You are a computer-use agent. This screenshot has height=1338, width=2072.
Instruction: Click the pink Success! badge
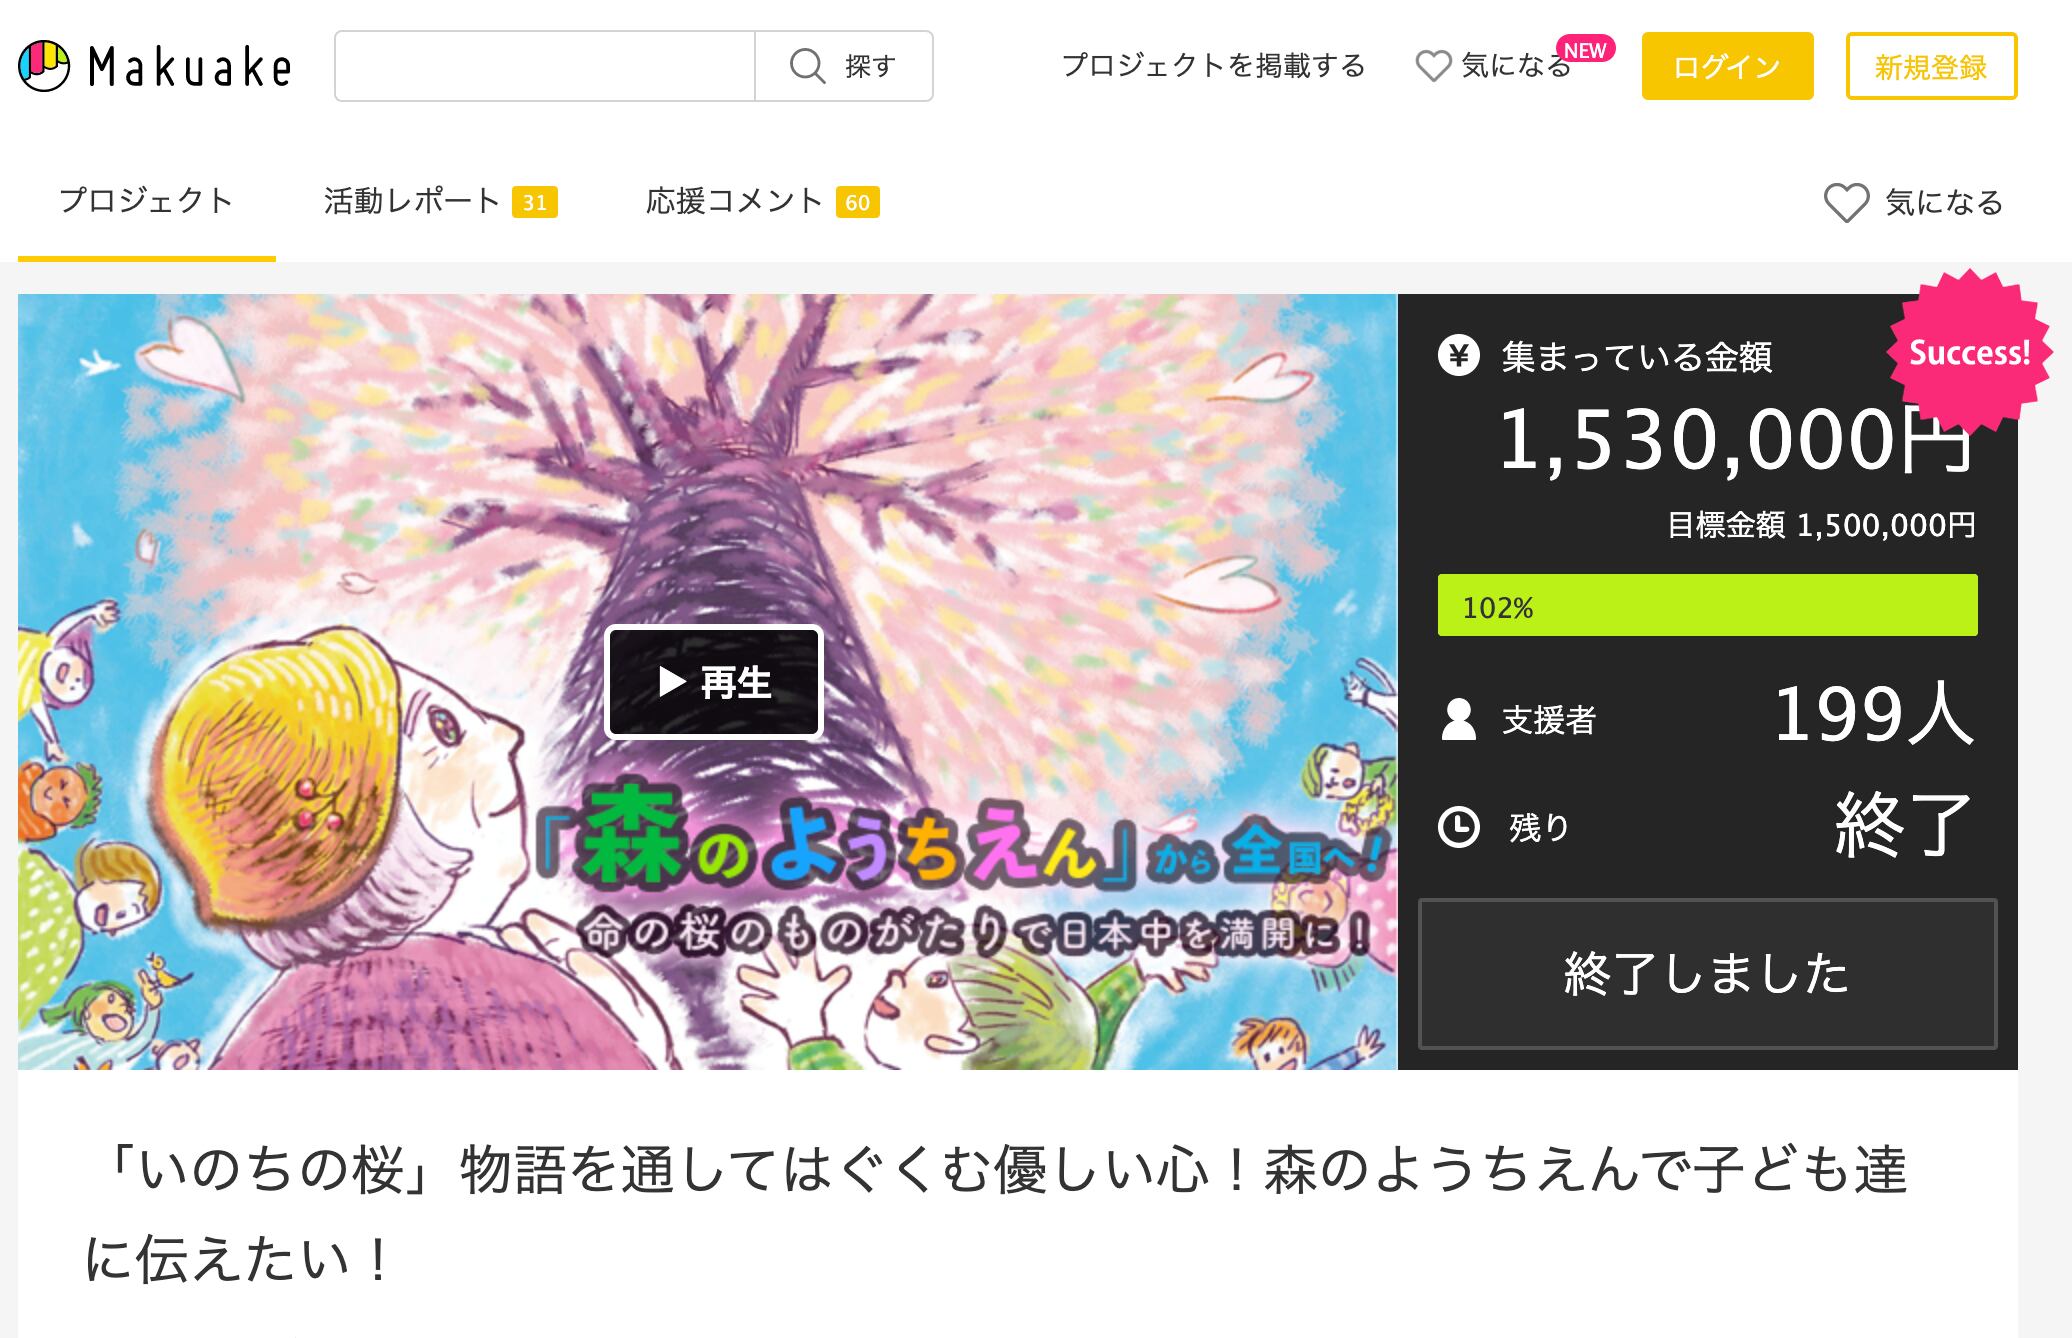[x=1969, y=352]
